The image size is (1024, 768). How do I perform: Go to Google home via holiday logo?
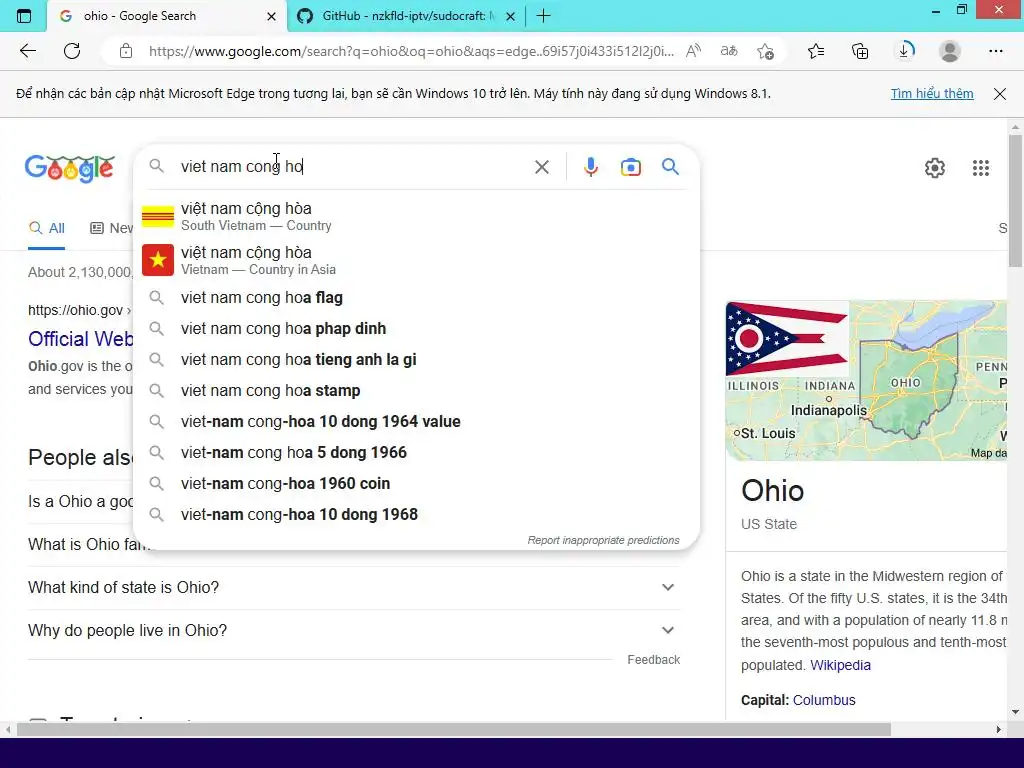[70, 168]
